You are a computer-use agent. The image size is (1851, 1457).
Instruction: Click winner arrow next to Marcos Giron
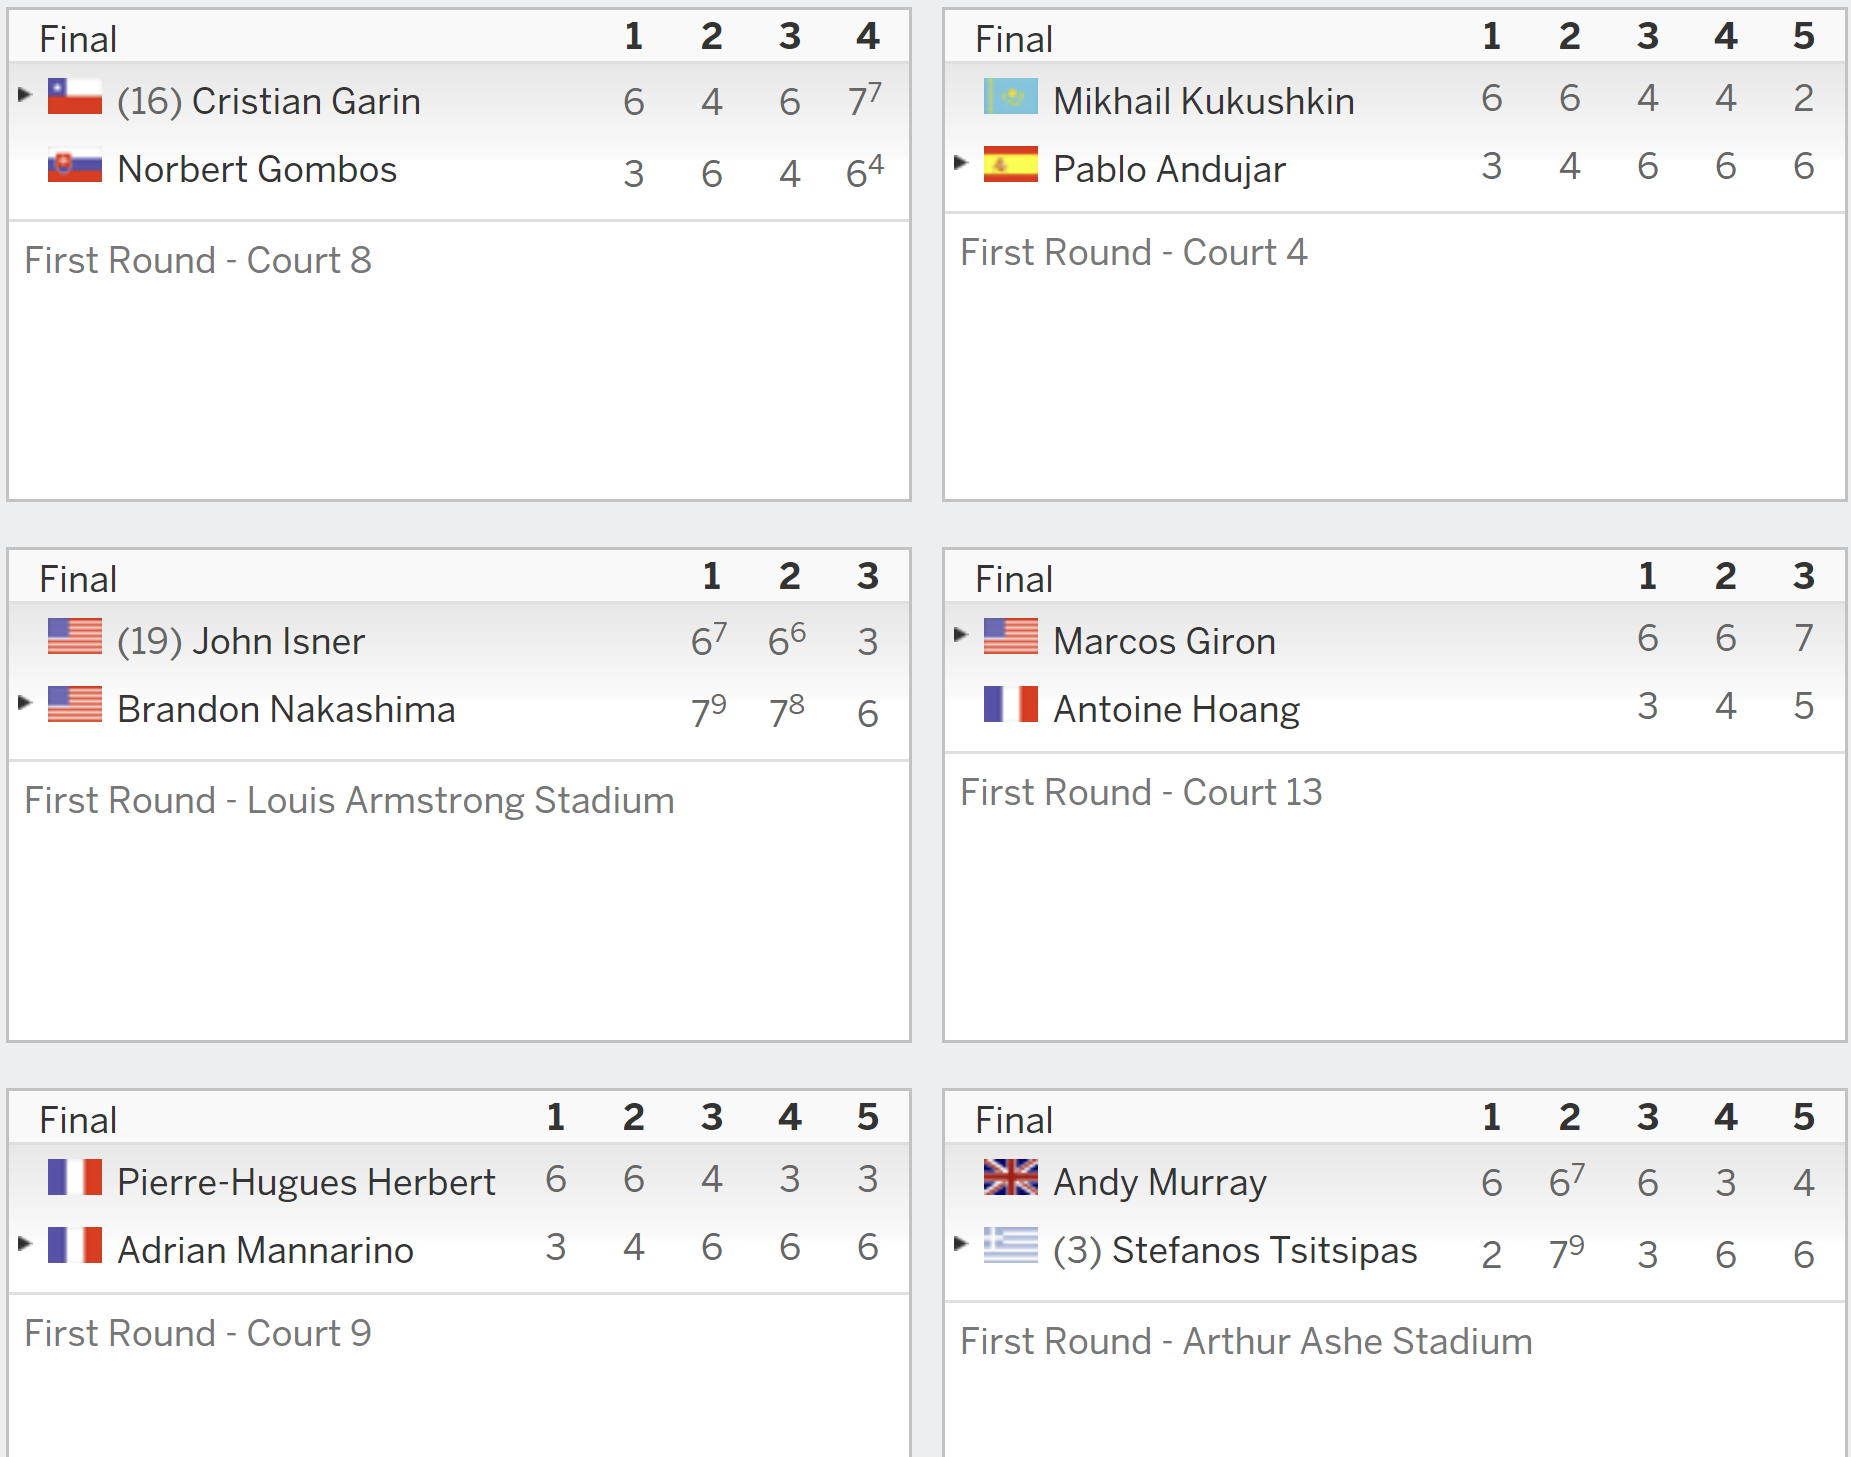click(x=961, y=634)
